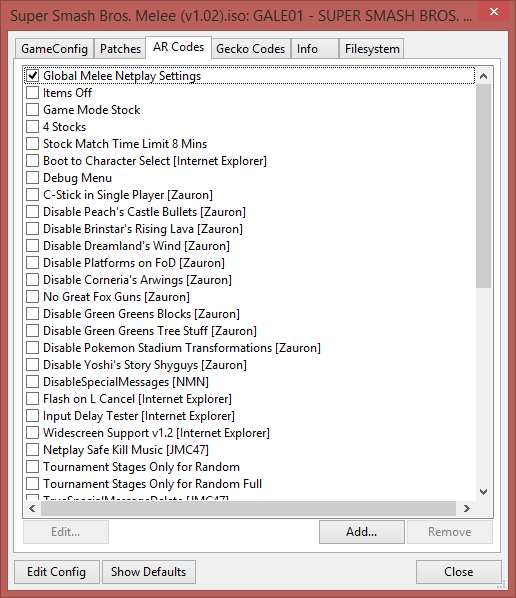Enable Netplay Safe Kill Music checkbox
The image size is (516, 598).
click(x=32, y=449)
